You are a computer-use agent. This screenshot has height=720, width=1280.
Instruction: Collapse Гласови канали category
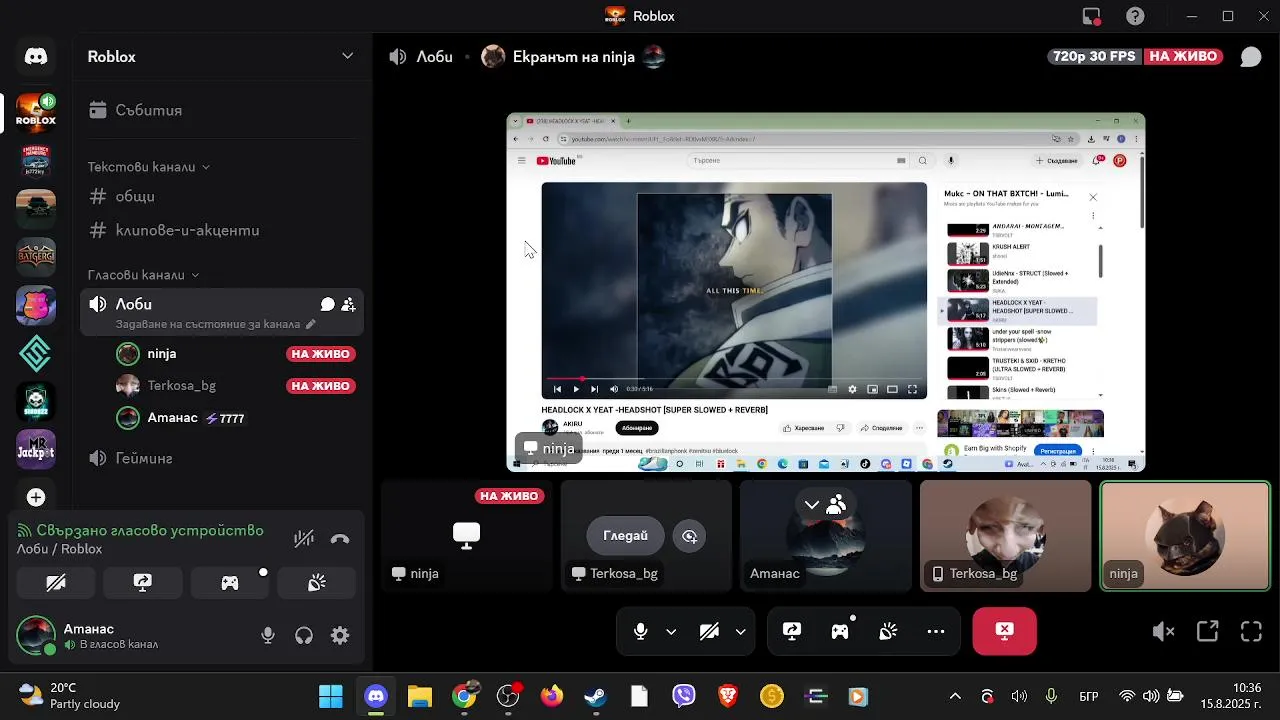143,275
